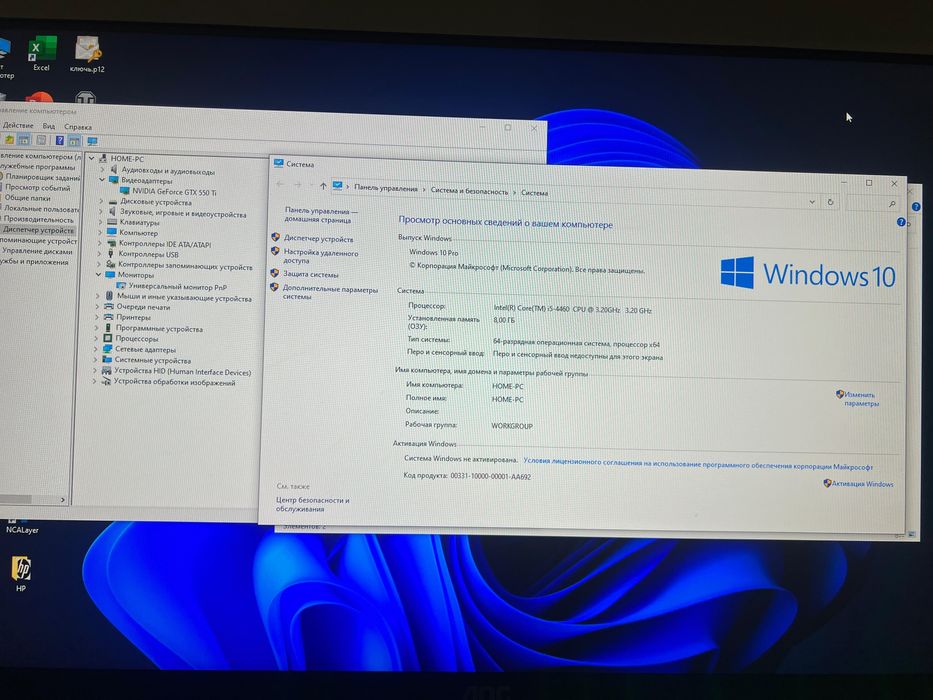Click the Изменить параметры link

(x=861, y=399)
